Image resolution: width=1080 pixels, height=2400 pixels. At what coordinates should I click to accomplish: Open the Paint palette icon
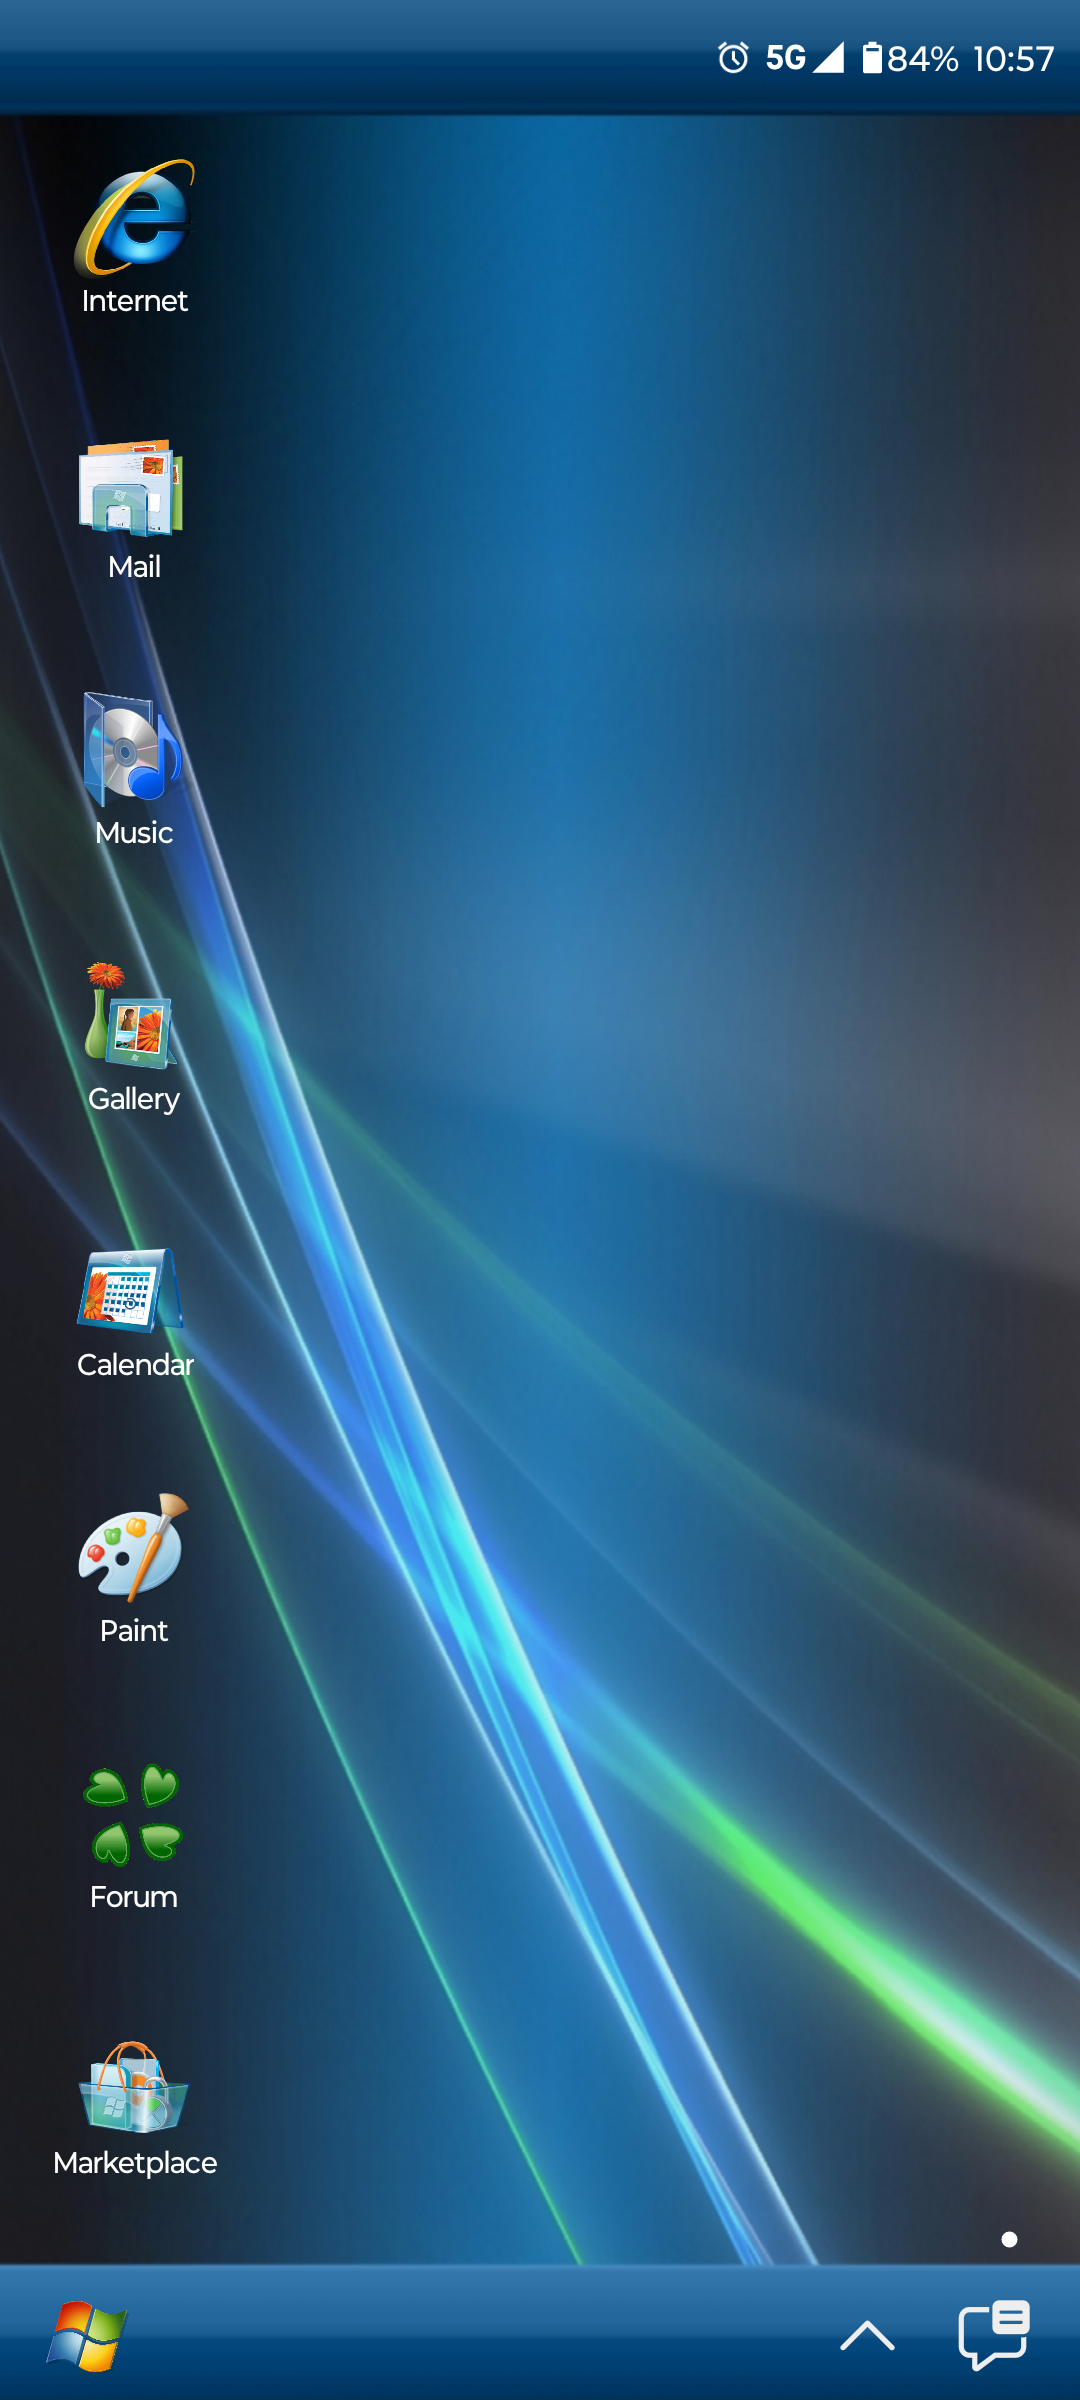(133, 1547)
